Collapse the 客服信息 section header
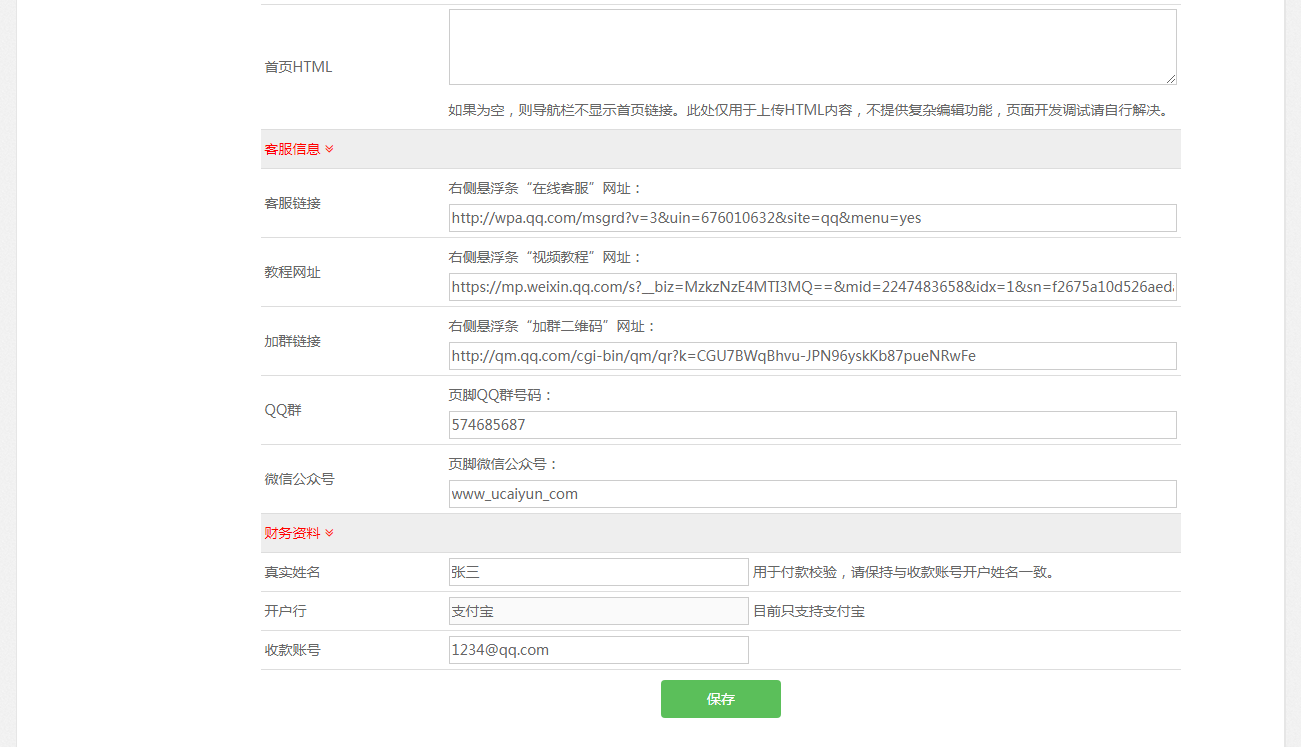Viewport: 1301px width, 747px height. pos(292,149)
